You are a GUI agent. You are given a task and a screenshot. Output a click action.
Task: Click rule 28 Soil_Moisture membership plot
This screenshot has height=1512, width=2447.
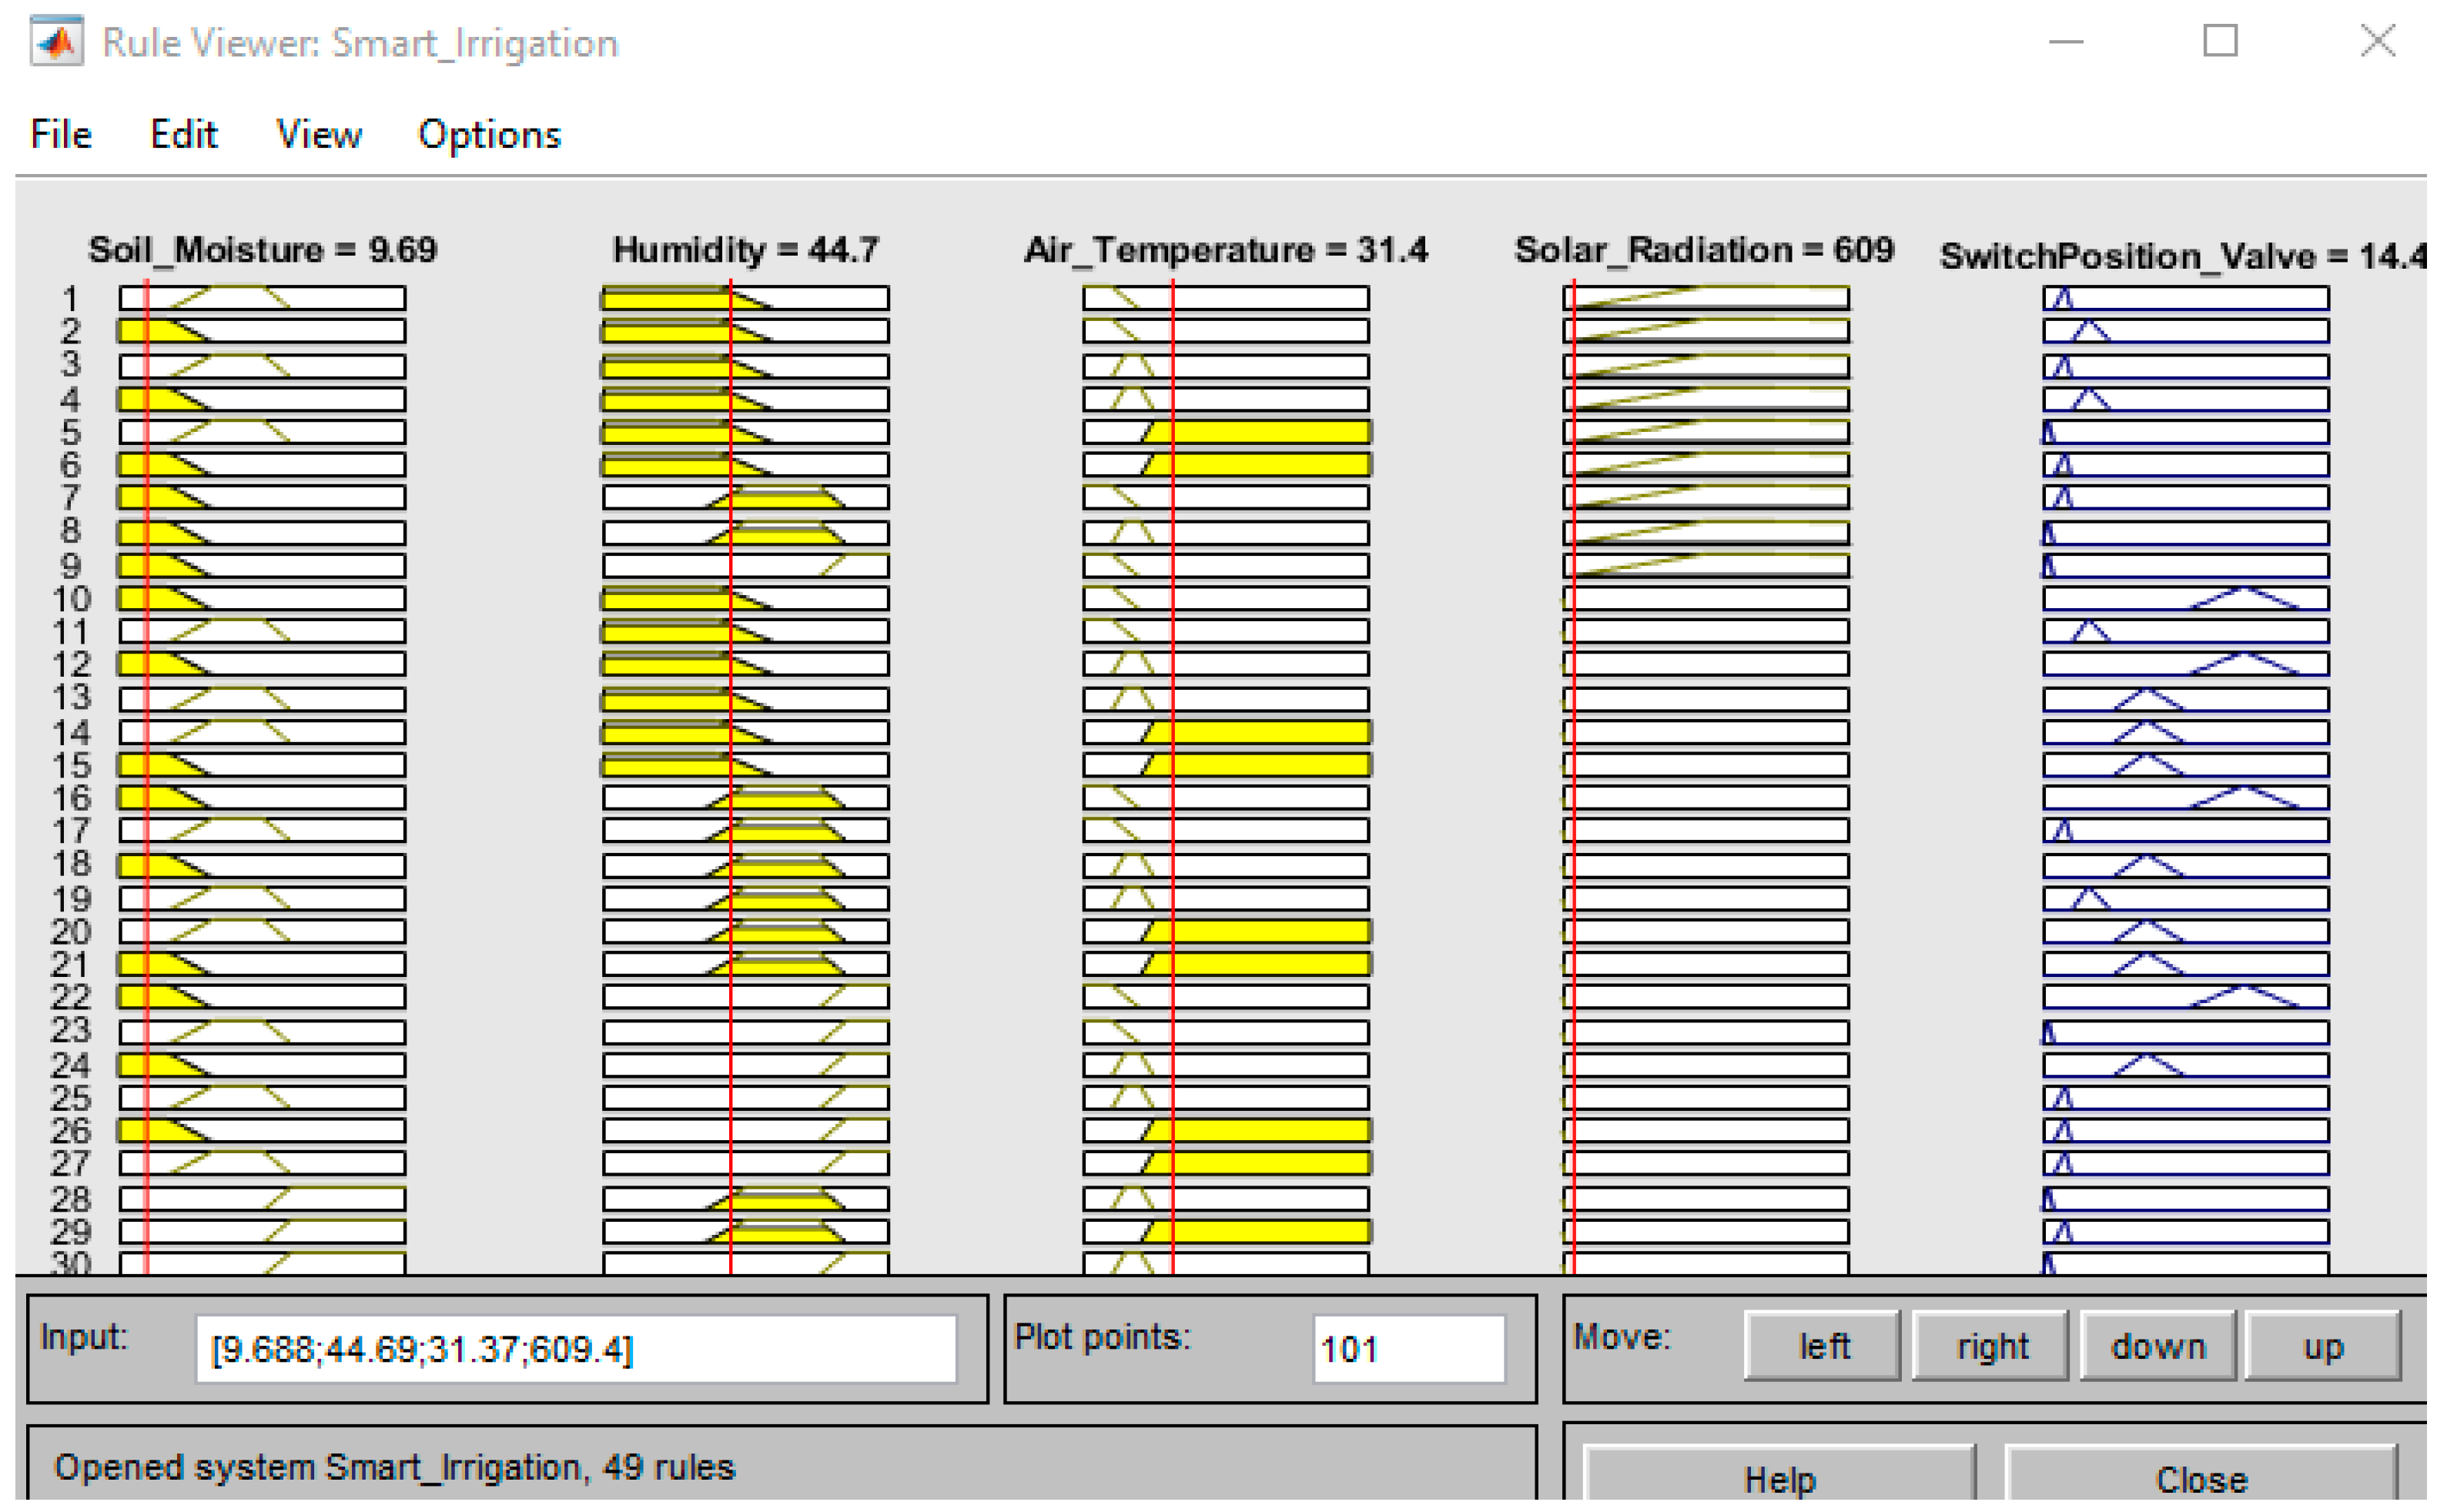tap(263, 1198)
